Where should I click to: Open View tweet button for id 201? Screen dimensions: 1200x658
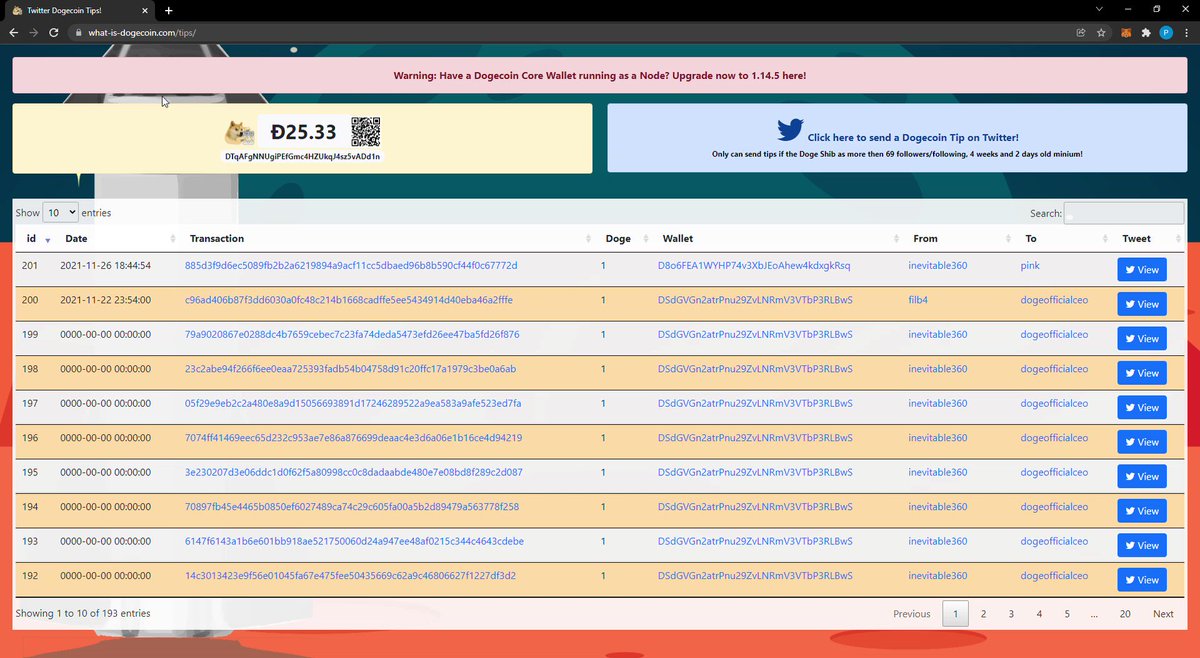click(x=1142, y=270)
